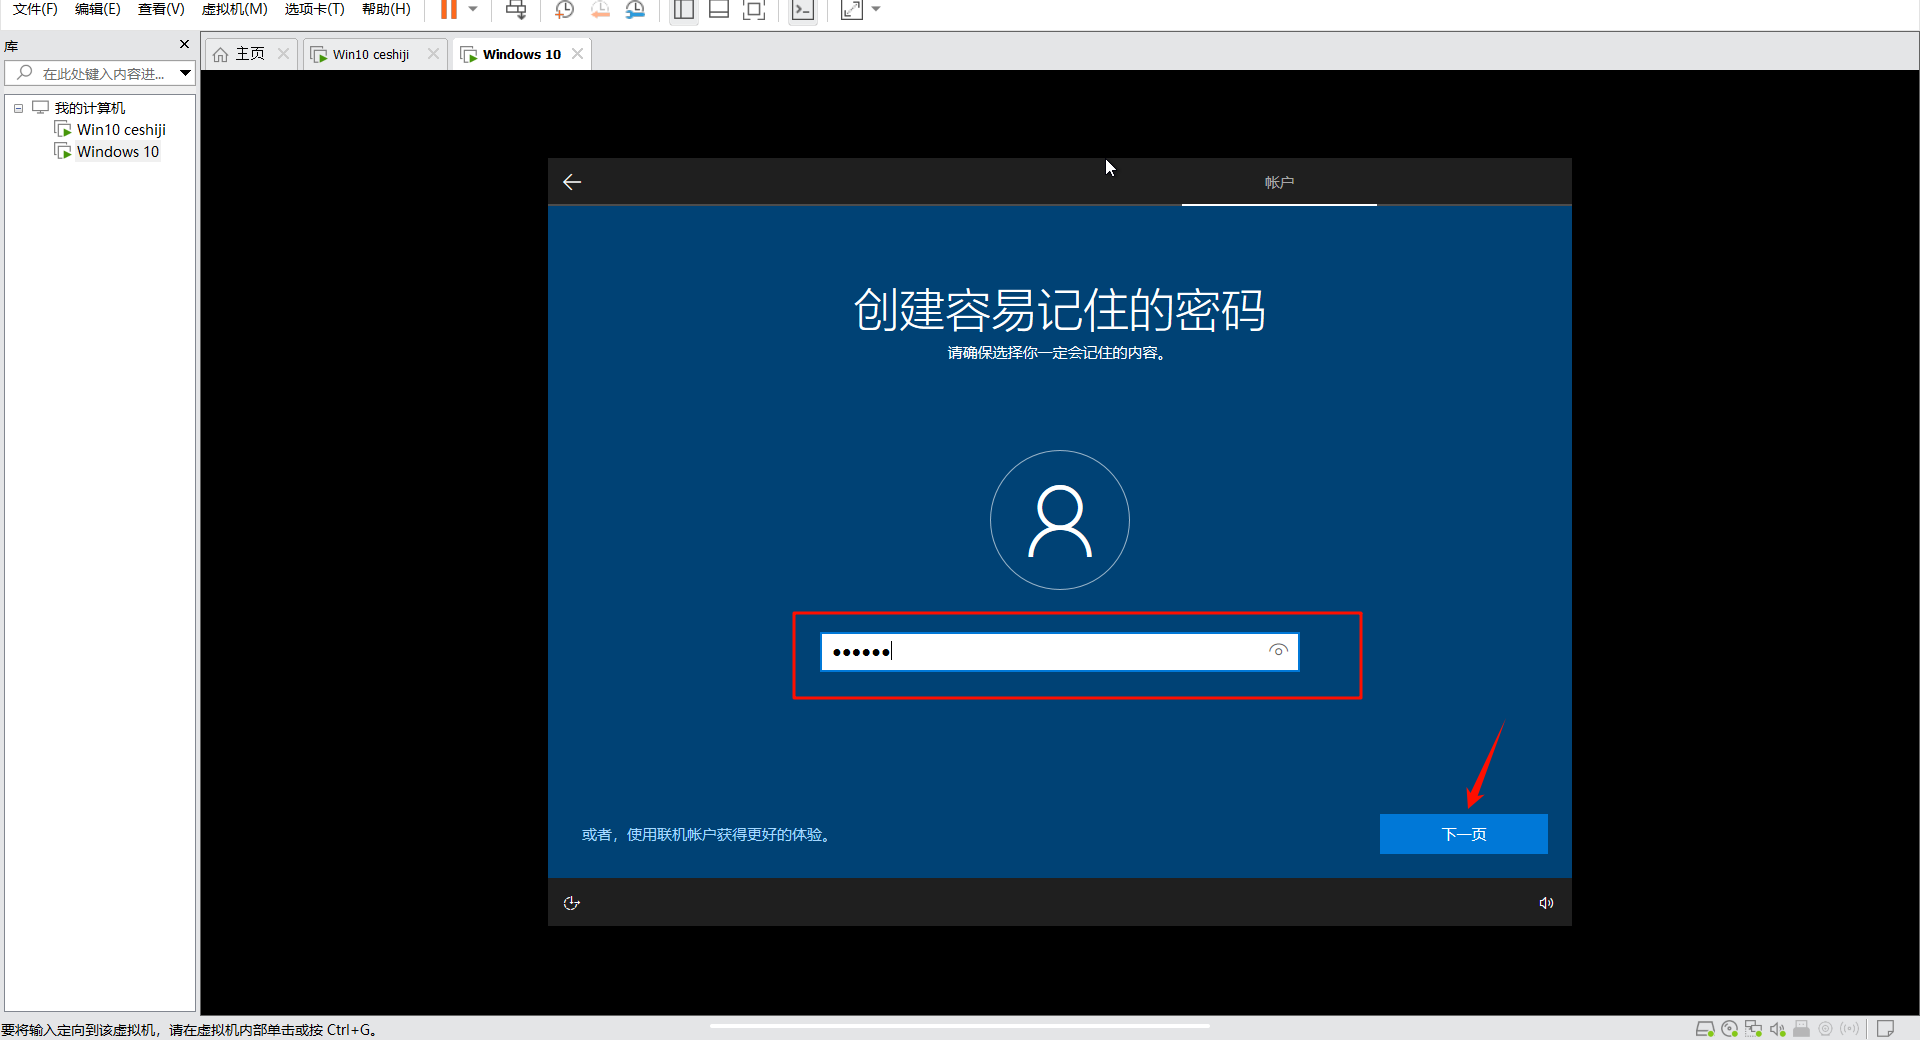1920x1040 pixels.
Task: Take a snapshot using the clock-plus icon
Action: point(564,10)
